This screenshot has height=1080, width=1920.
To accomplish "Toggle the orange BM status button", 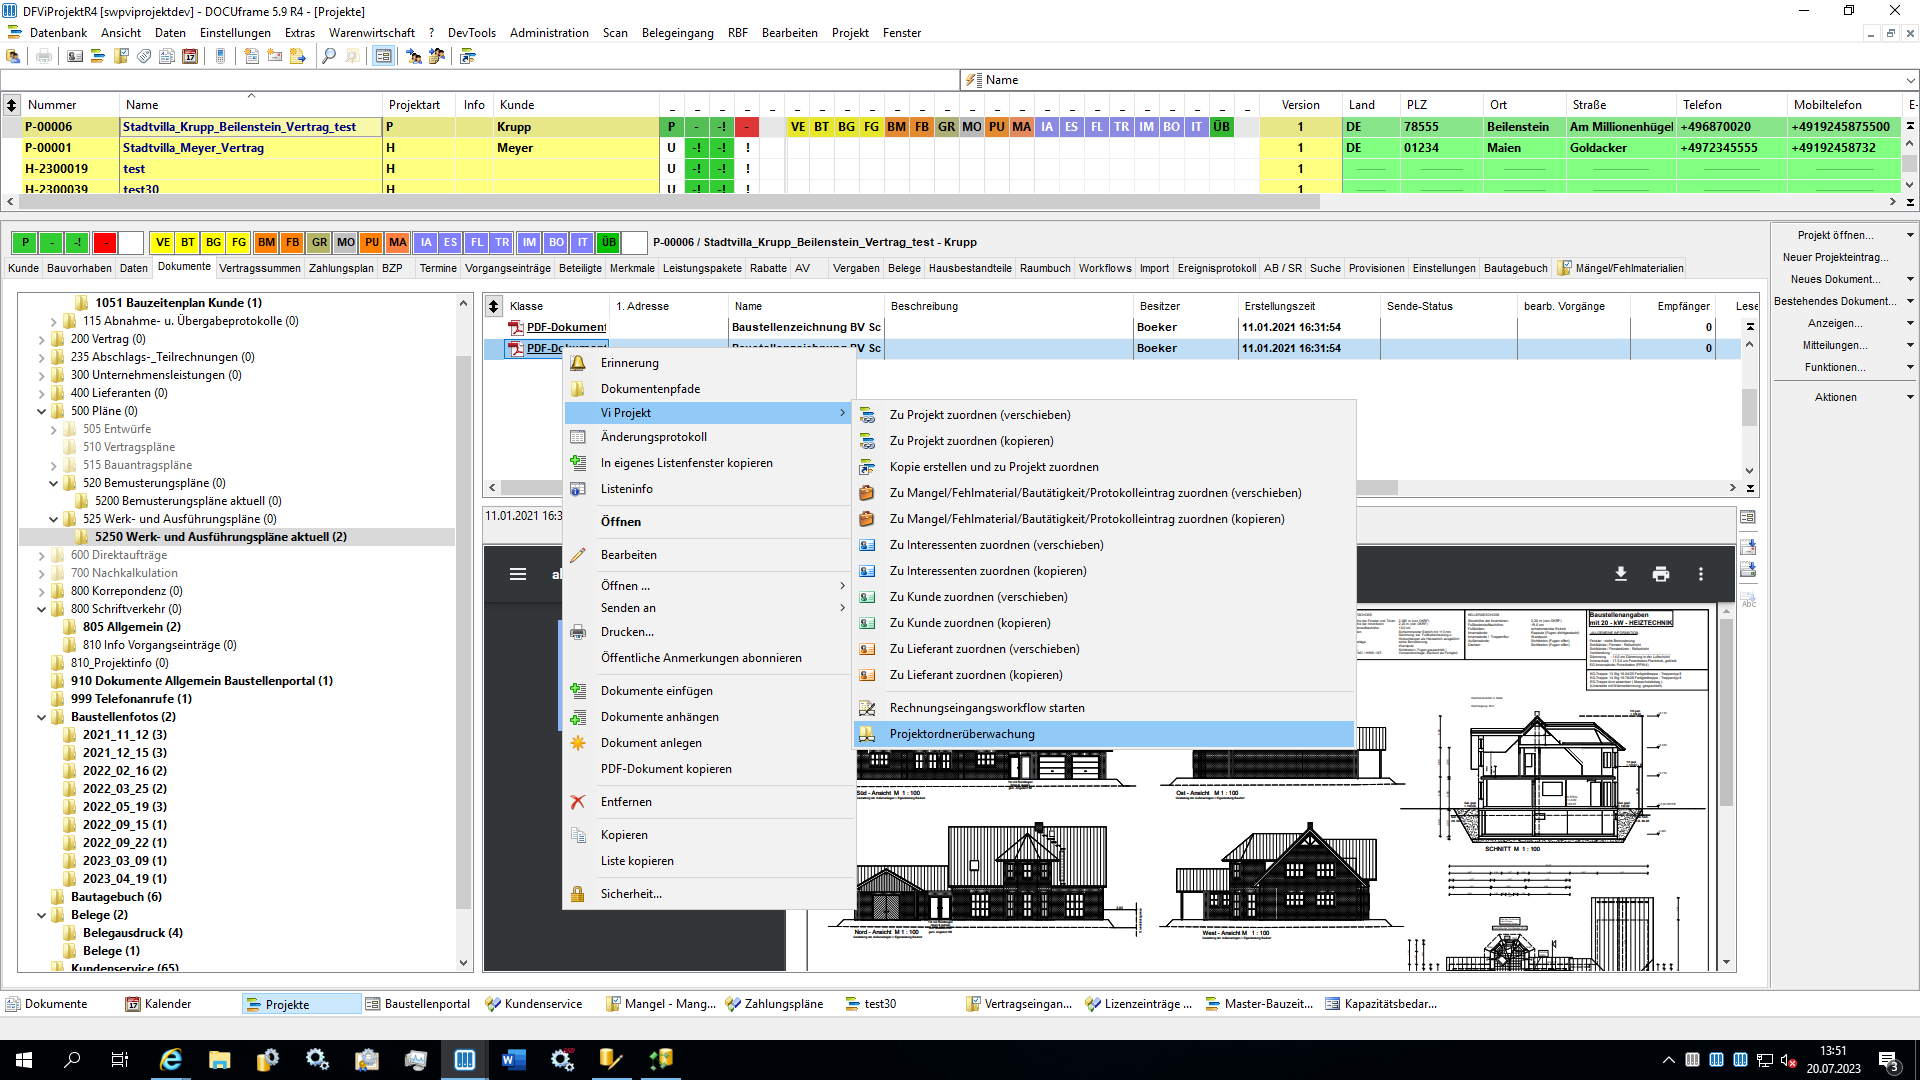I will pyautogui.click(x=266, y=243).
